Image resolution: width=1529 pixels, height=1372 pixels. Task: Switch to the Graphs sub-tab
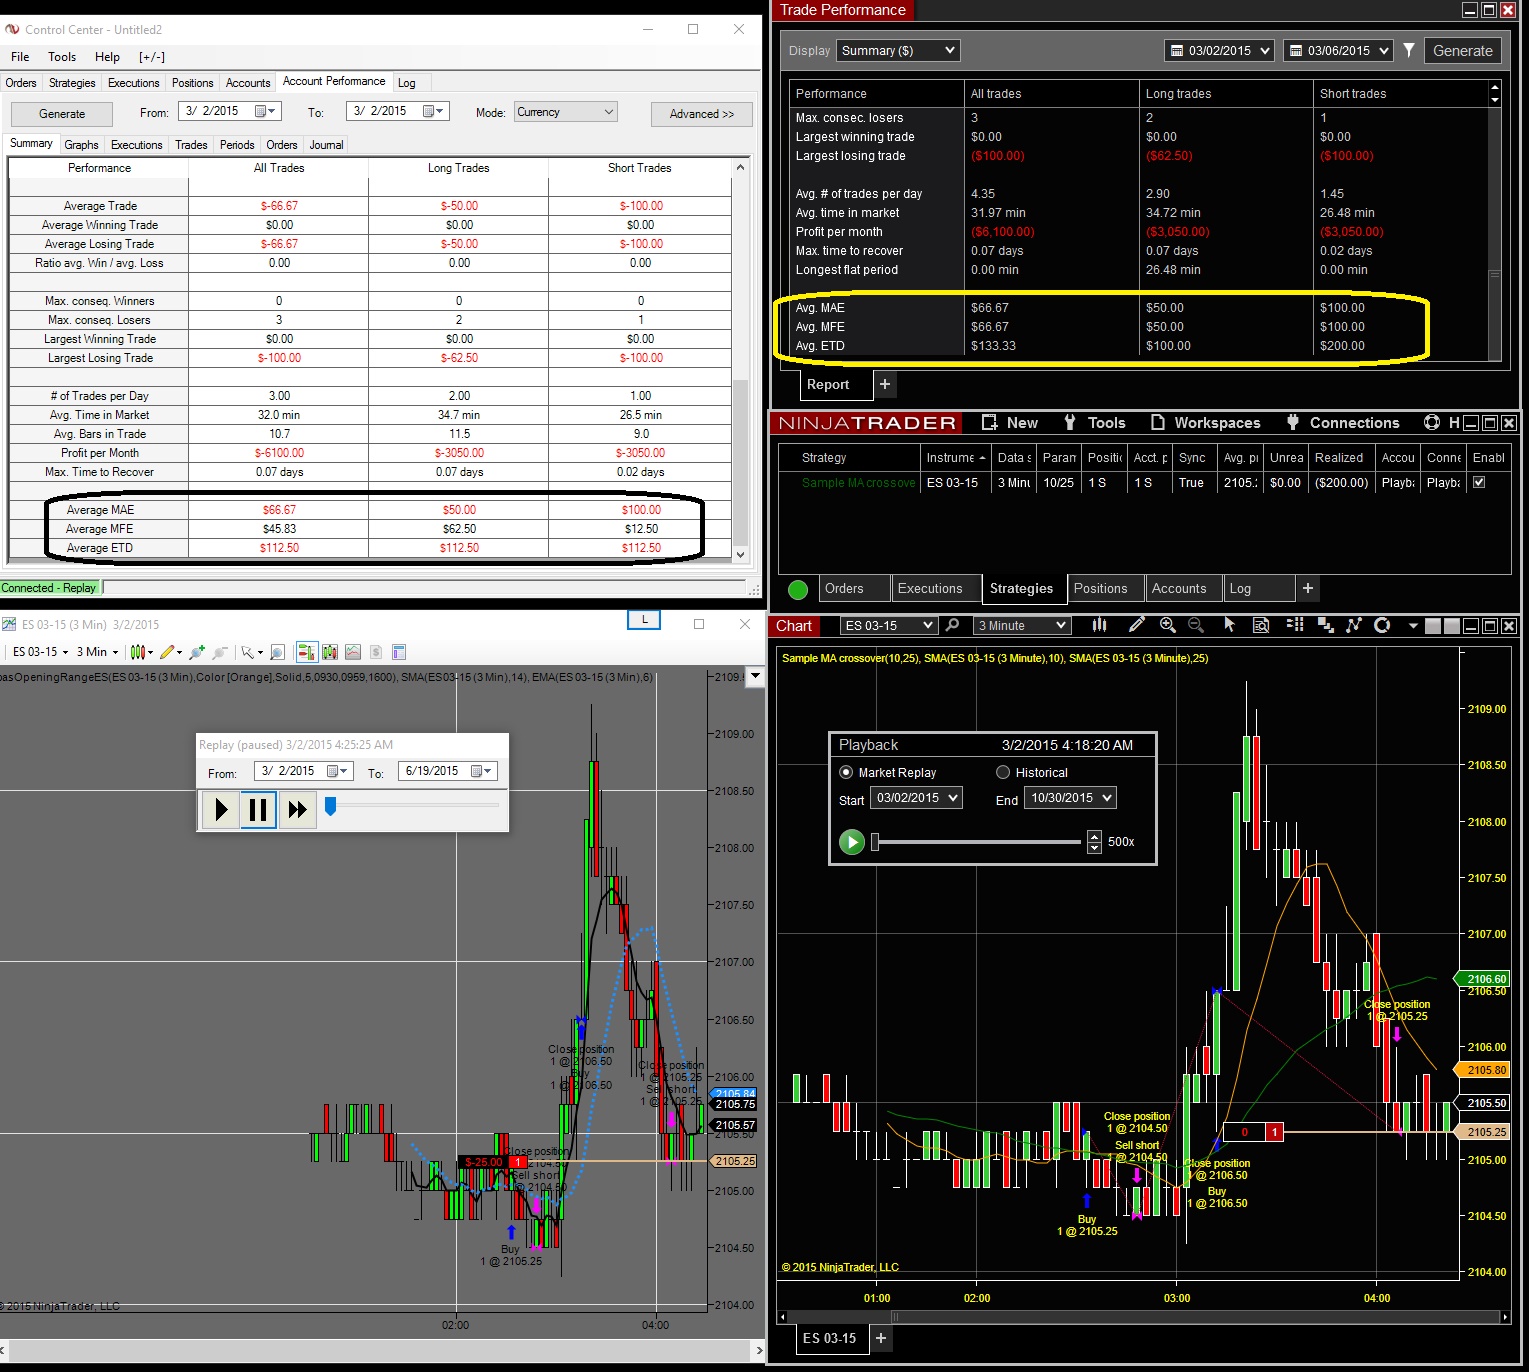pyautogui.click(x=81, y=145)
